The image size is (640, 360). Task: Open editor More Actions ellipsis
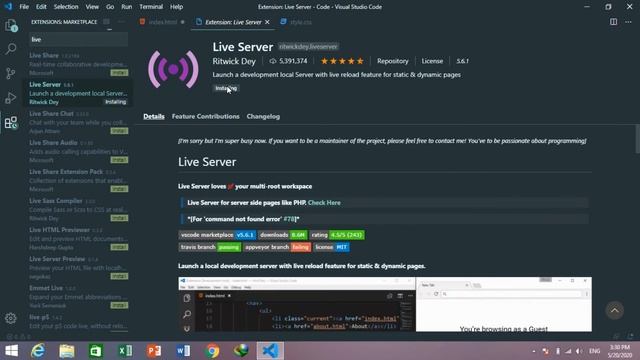[x=628, y=22]
